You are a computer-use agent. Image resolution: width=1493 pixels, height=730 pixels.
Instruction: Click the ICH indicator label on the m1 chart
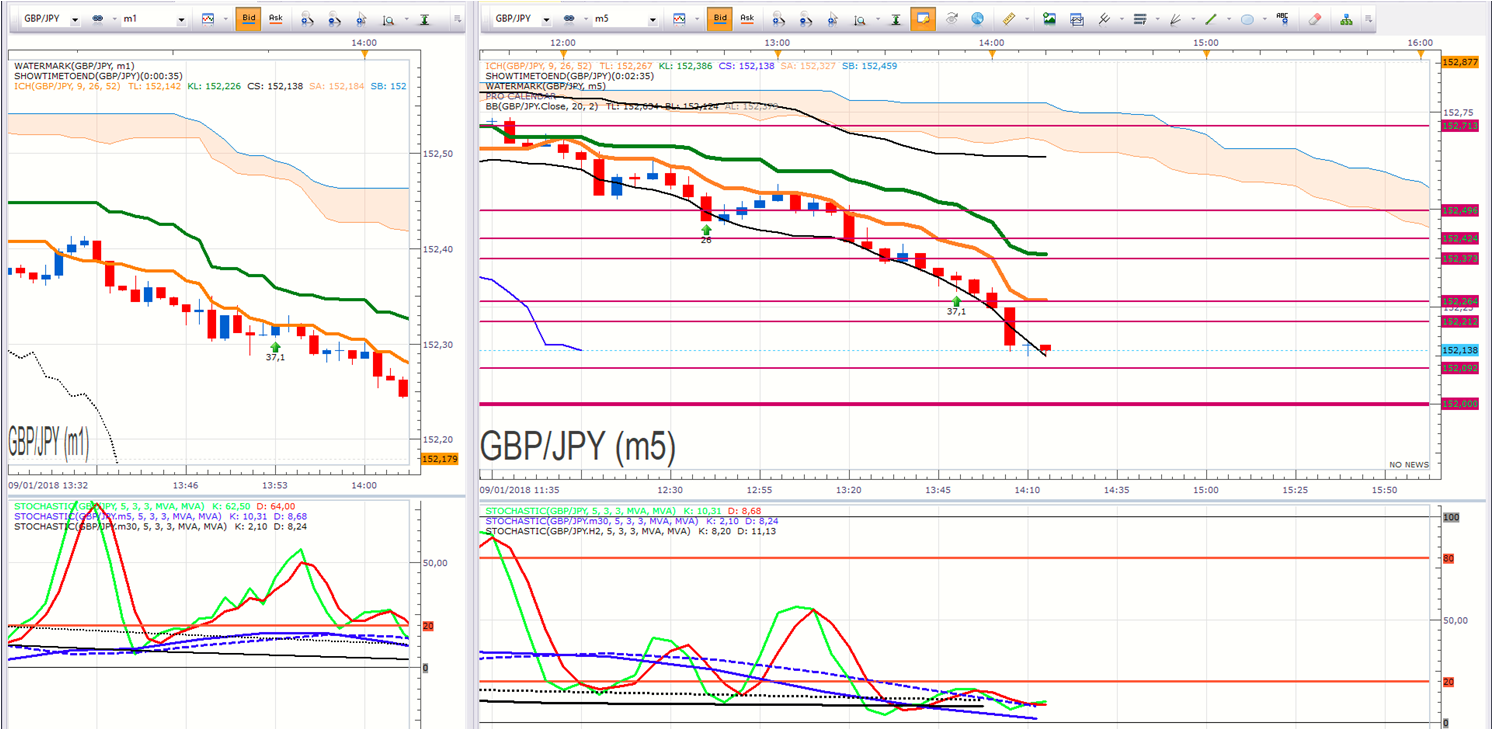coord(68,86)
